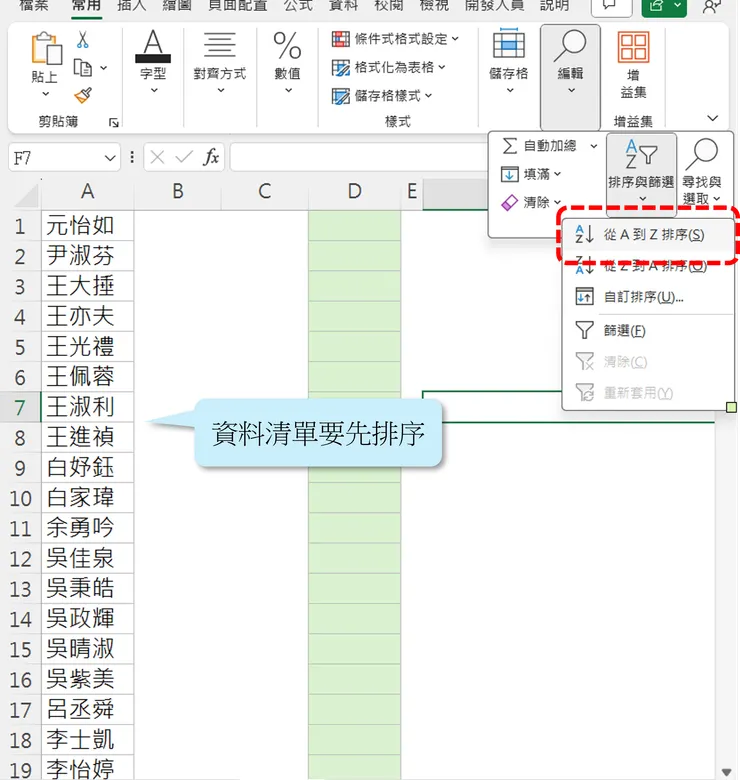Screen dimensions: 740x780
Task: Open the 數值 number format group
Action: 287,61
